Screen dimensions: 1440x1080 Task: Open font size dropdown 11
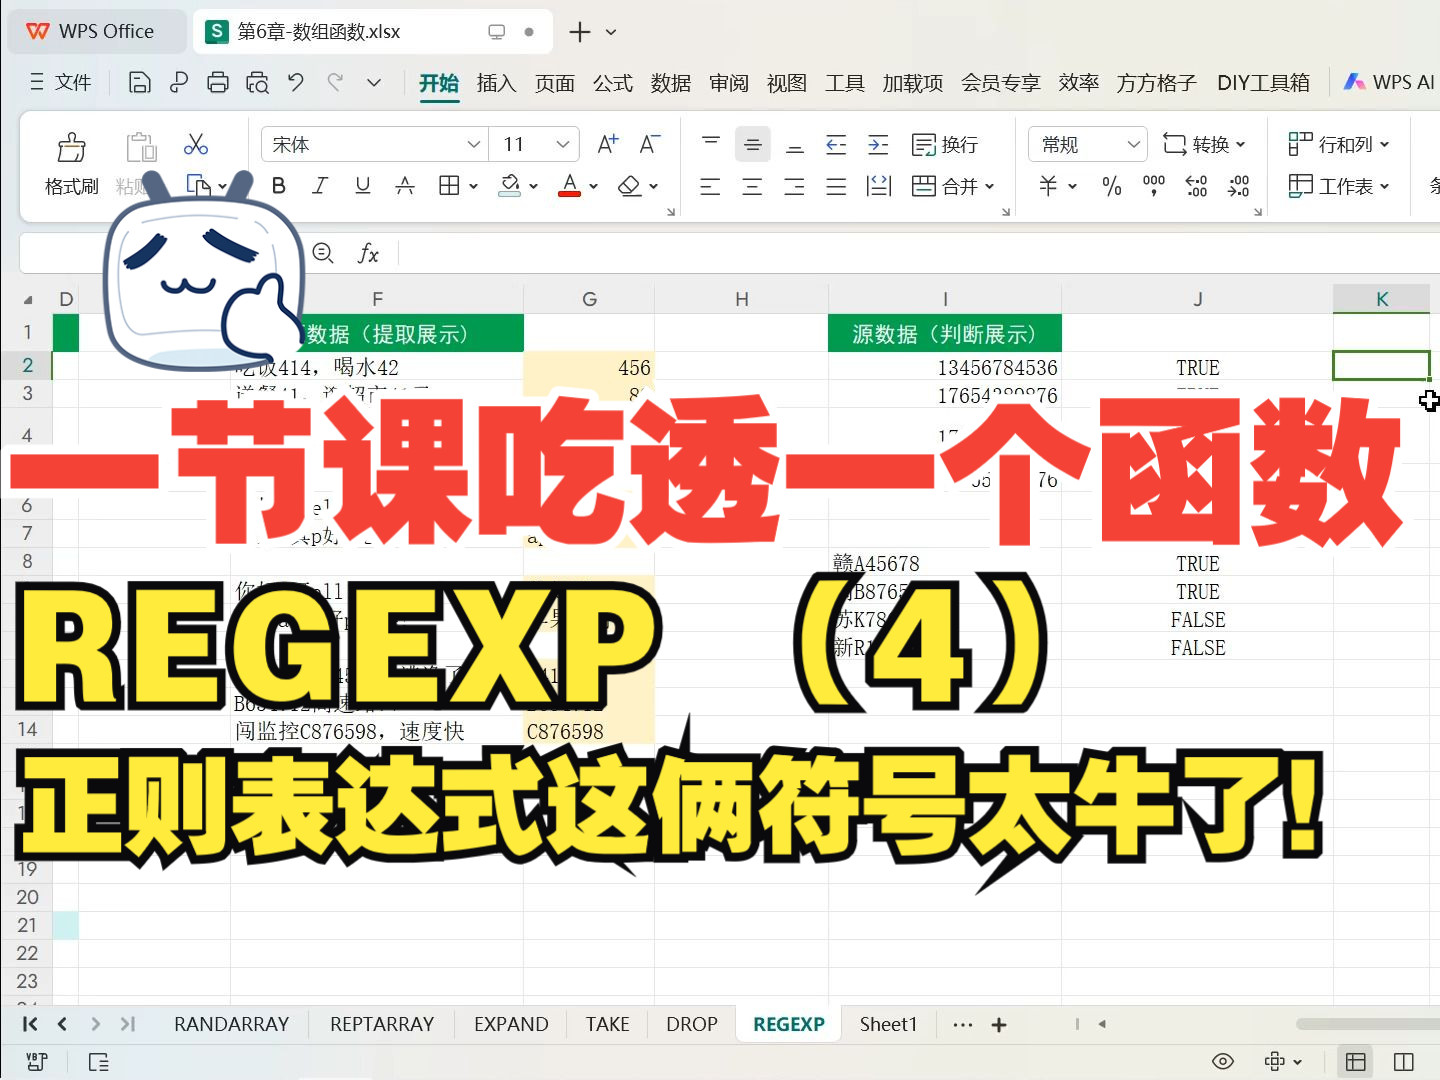coord(563,145)
